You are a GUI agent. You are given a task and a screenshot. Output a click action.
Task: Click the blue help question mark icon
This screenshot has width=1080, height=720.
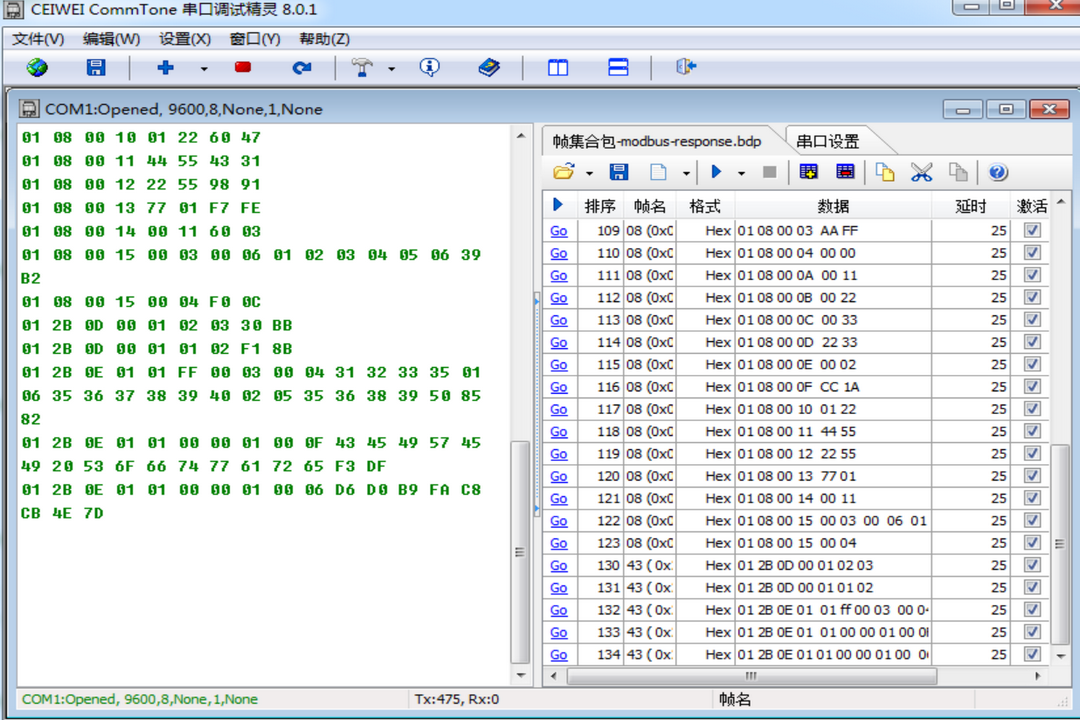(x=997, y=172)
